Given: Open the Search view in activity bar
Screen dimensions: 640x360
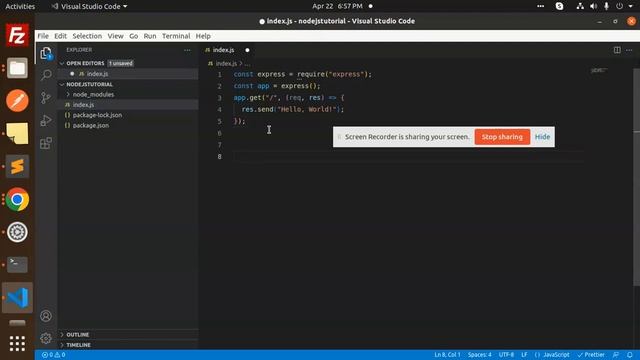Looking at the screenshot, I should (46, 75).
